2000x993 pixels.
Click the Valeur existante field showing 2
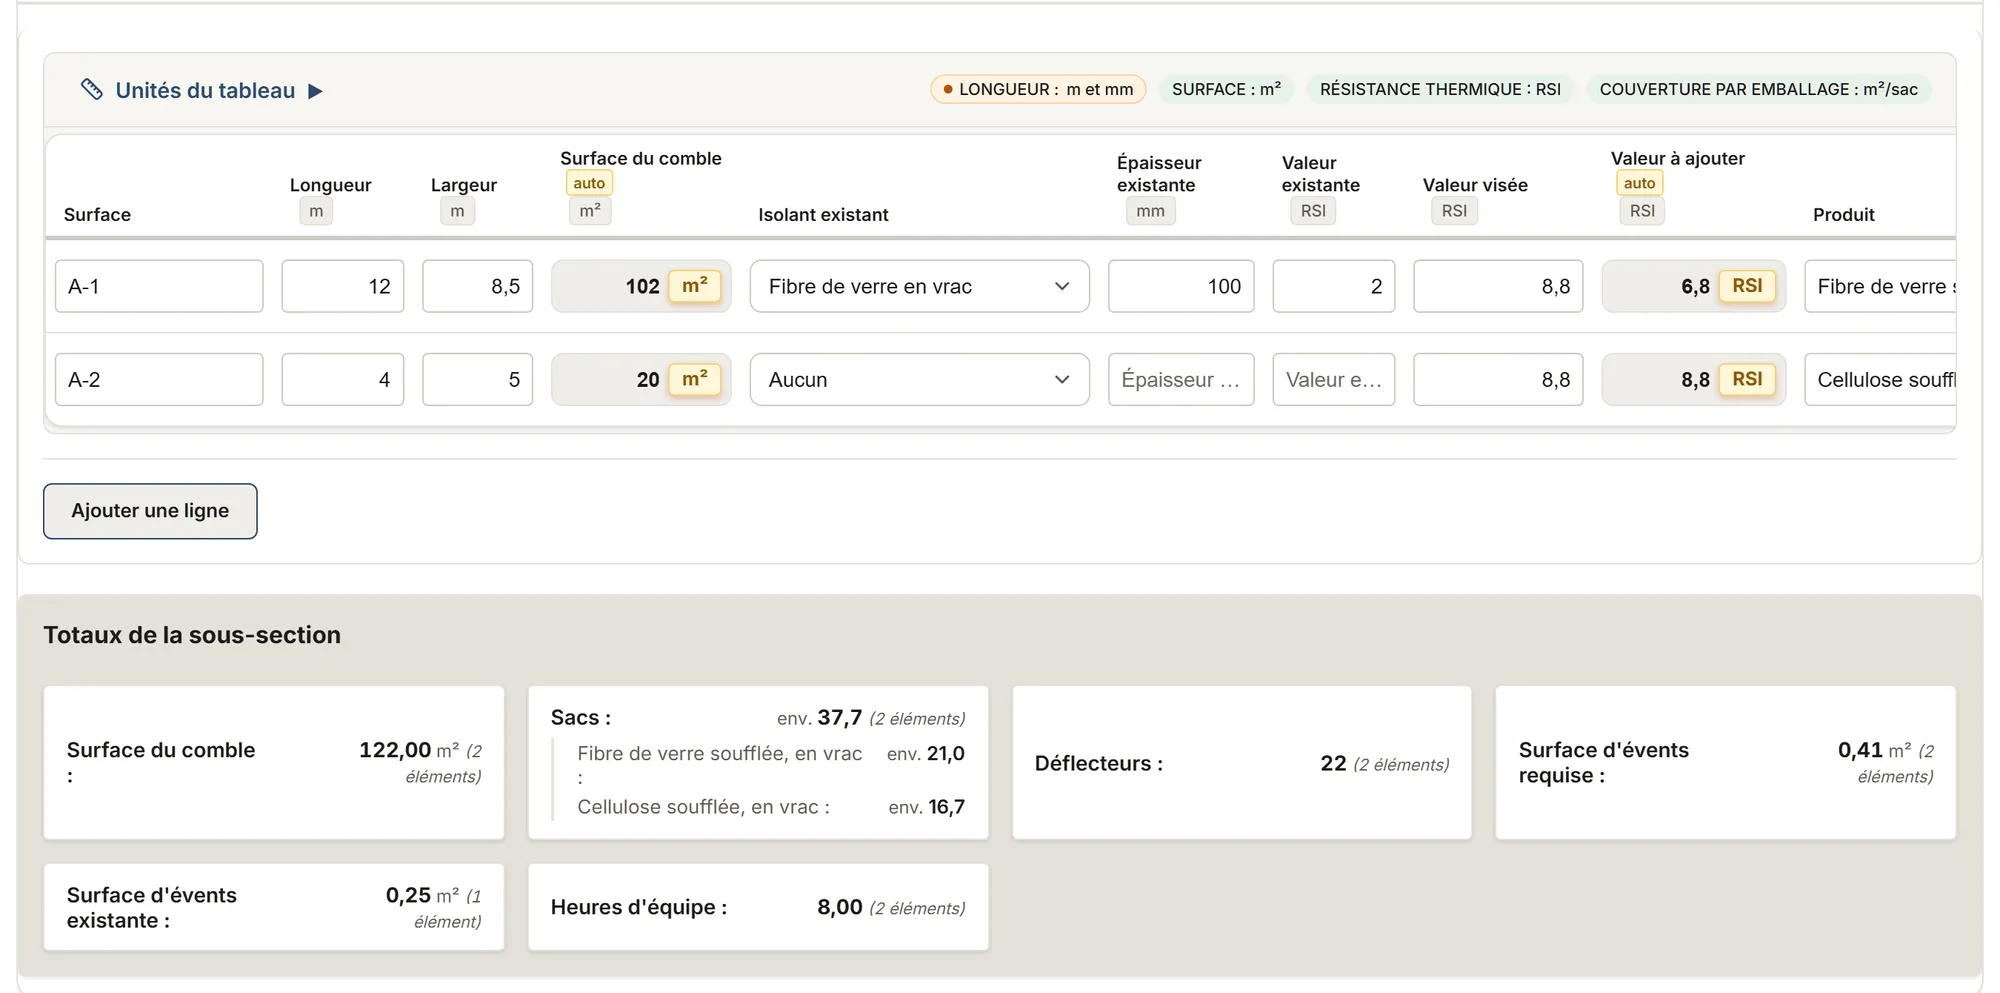[x=1334, y=286]
